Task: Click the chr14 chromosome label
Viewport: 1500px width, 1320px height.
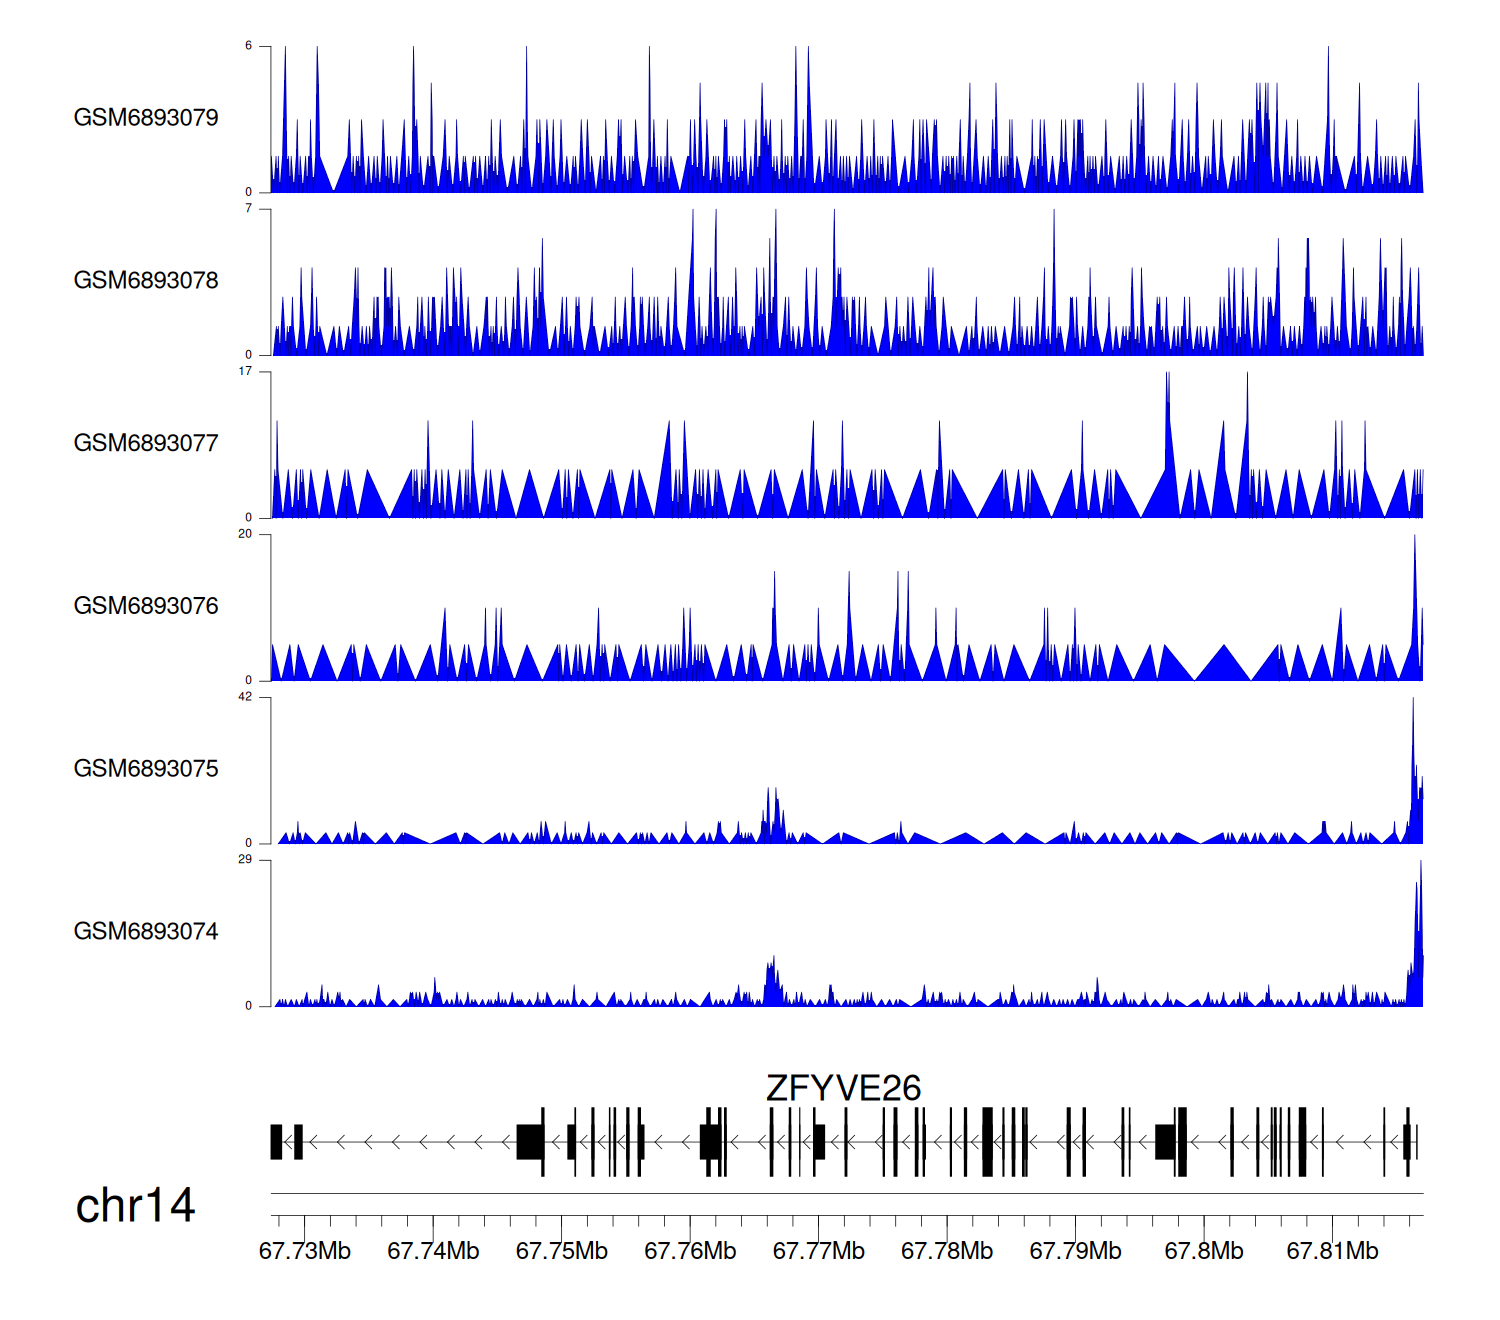Action: pyautogui.click(x=135, y=1206)
